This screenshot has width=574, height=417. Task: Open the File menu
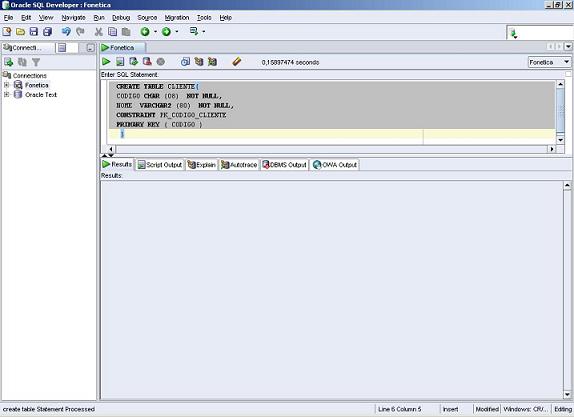[8, 18]
